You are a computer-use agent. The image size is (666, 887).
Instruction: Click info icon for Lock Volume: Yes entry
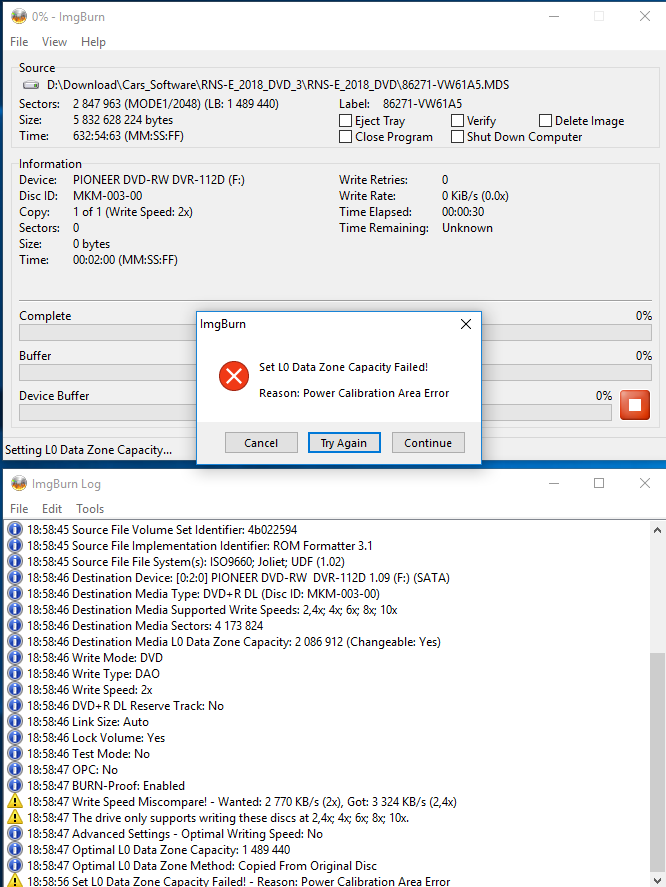coord(15,738)
